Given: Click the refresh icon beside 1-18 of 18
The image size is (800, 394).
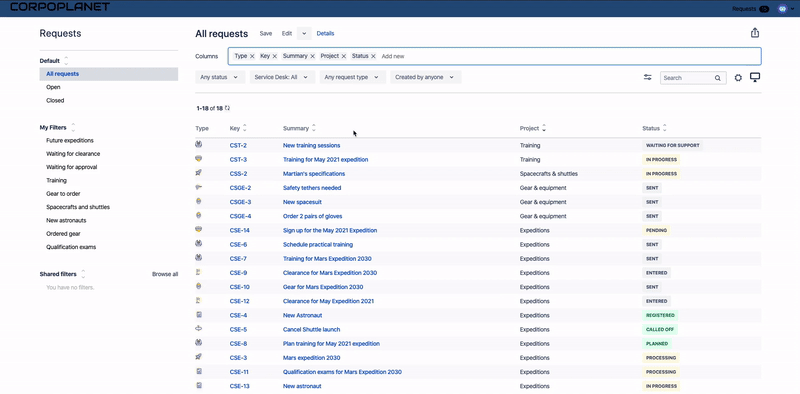Looking at the screenshot, I should click(x=228, y=108).
